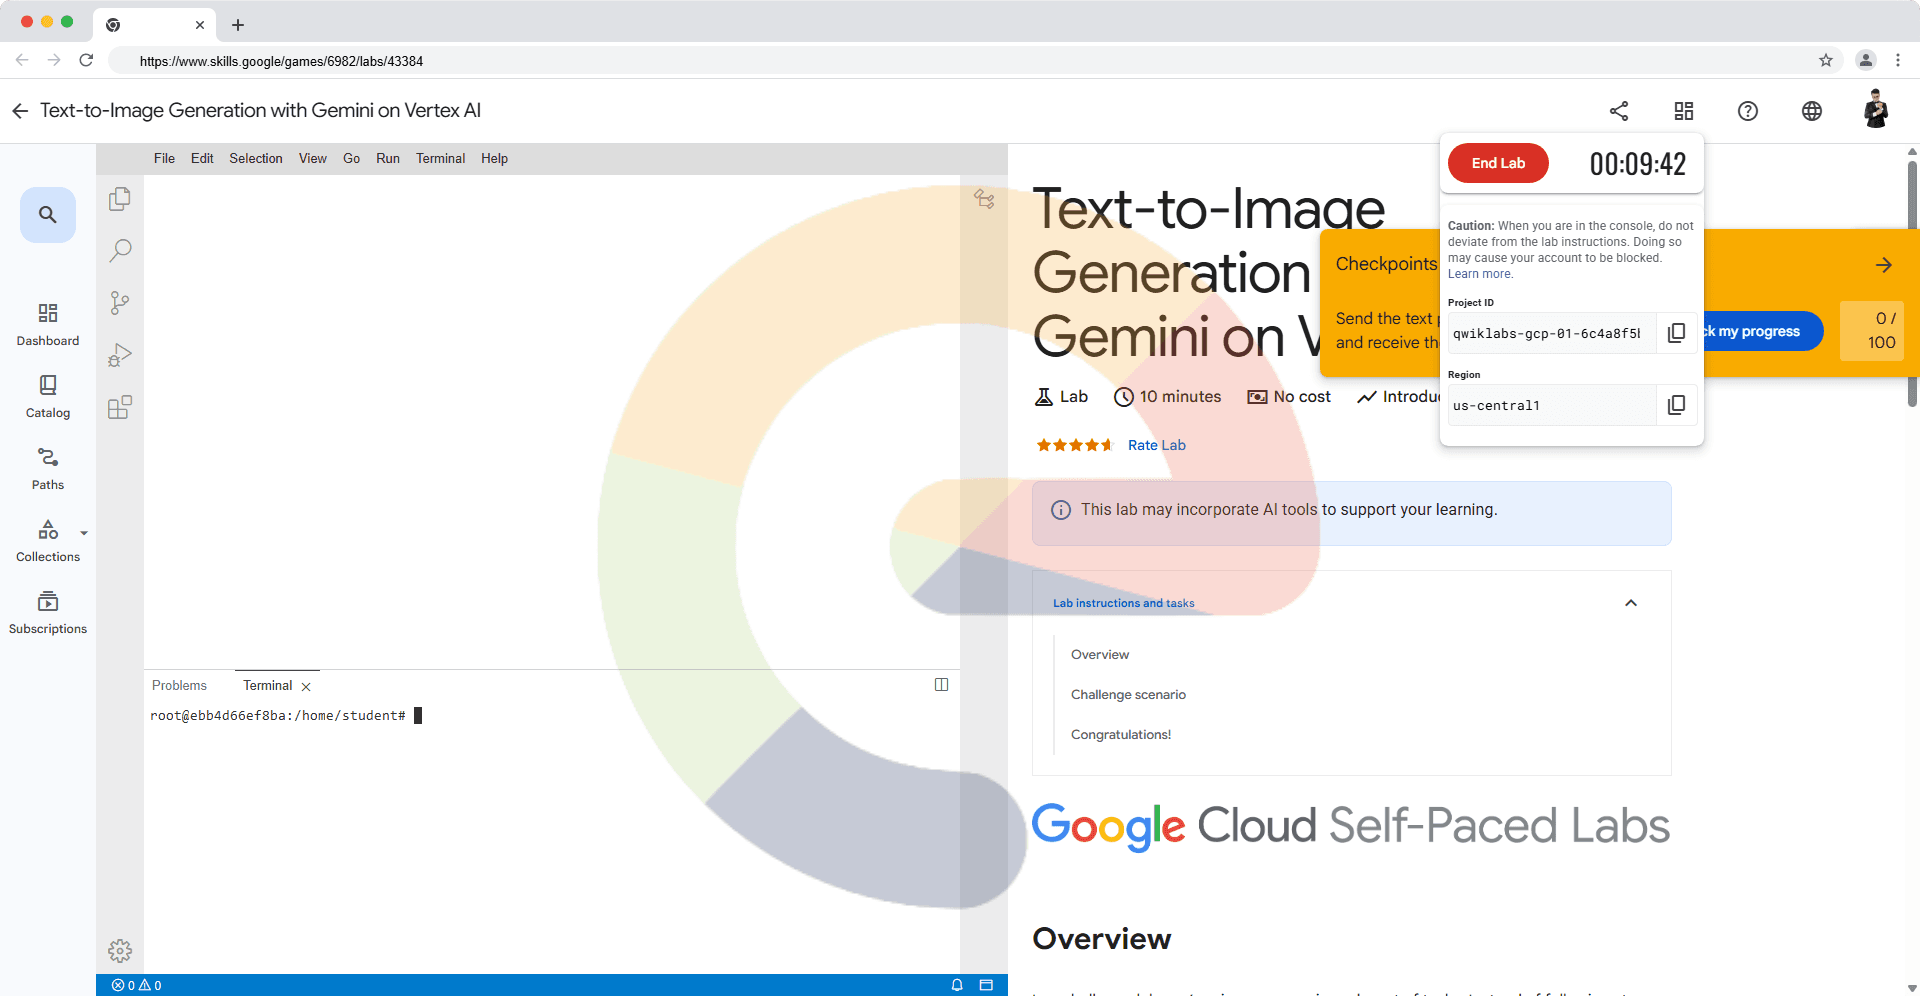Image resolution: width=1920 pixels, height=996 pixels.
Task: Open the Manage gear icon in editor
Action: click(120, 950)
